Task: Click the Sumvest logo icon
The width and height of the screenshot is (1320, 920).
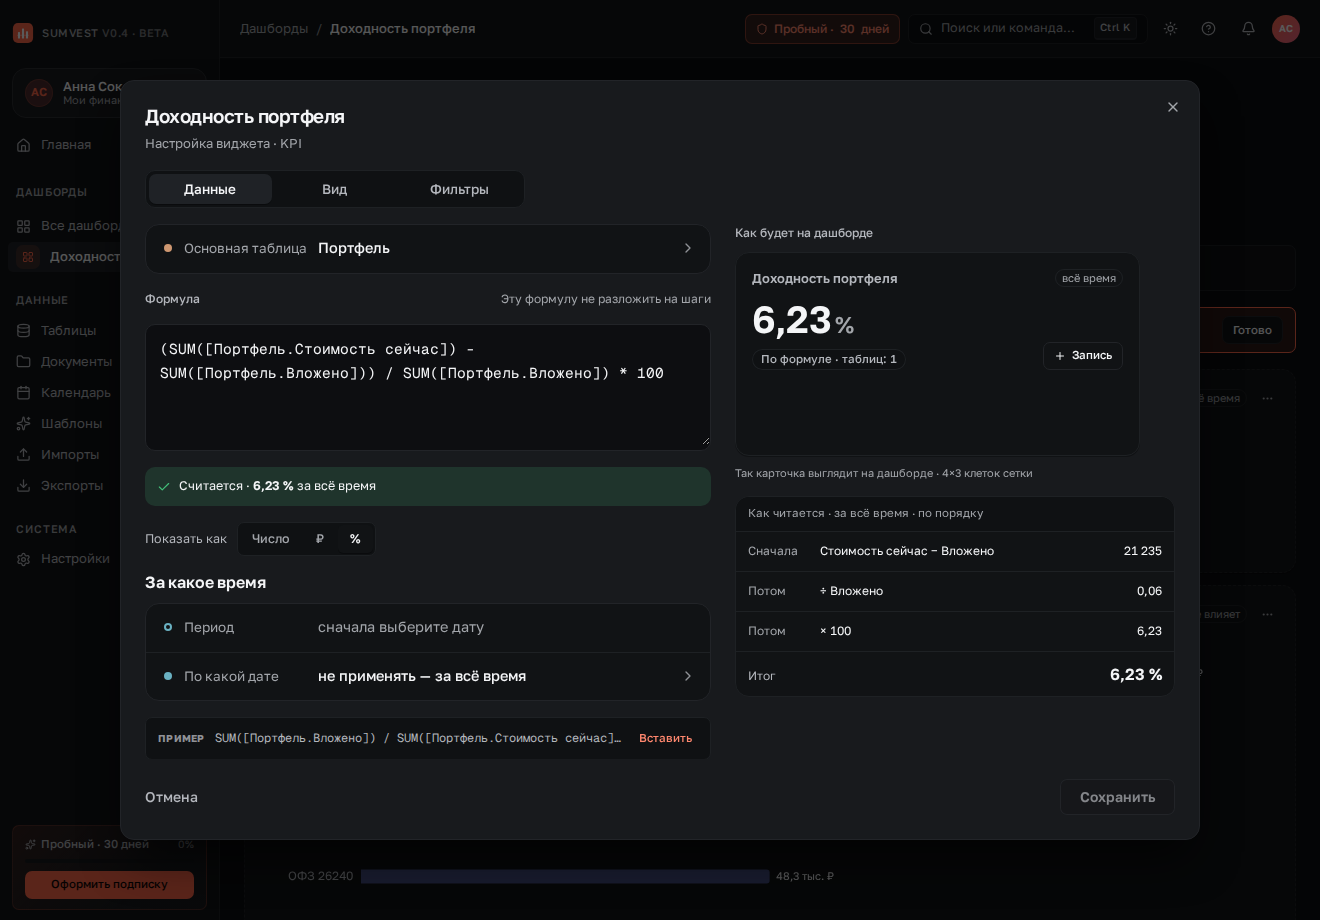Action: pos(23,33)
